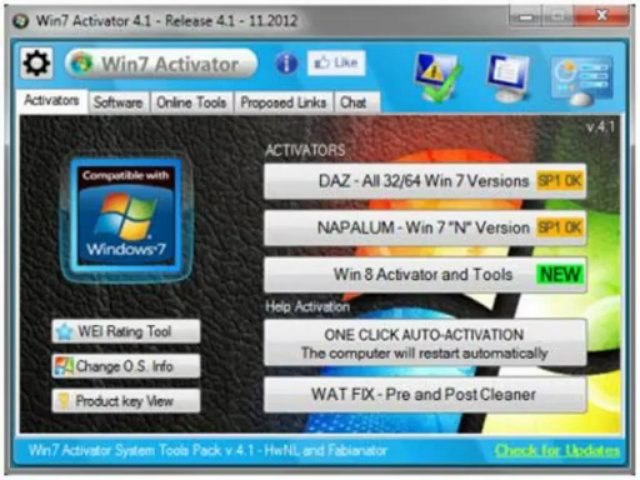Open settings via the gear icon
The width and height of the screenshot is (640, 480).
click(37, 63)
